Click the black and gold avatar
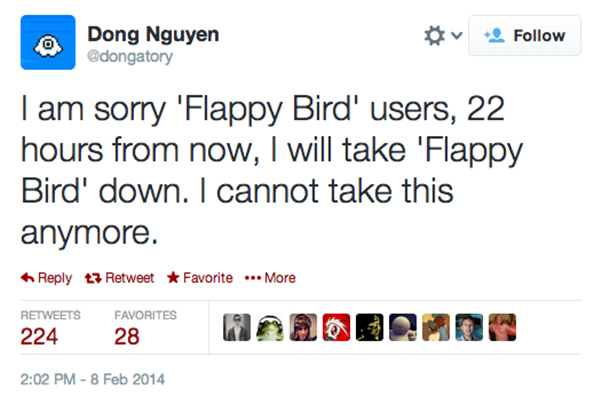610x404 pixels. coord(371,328)
